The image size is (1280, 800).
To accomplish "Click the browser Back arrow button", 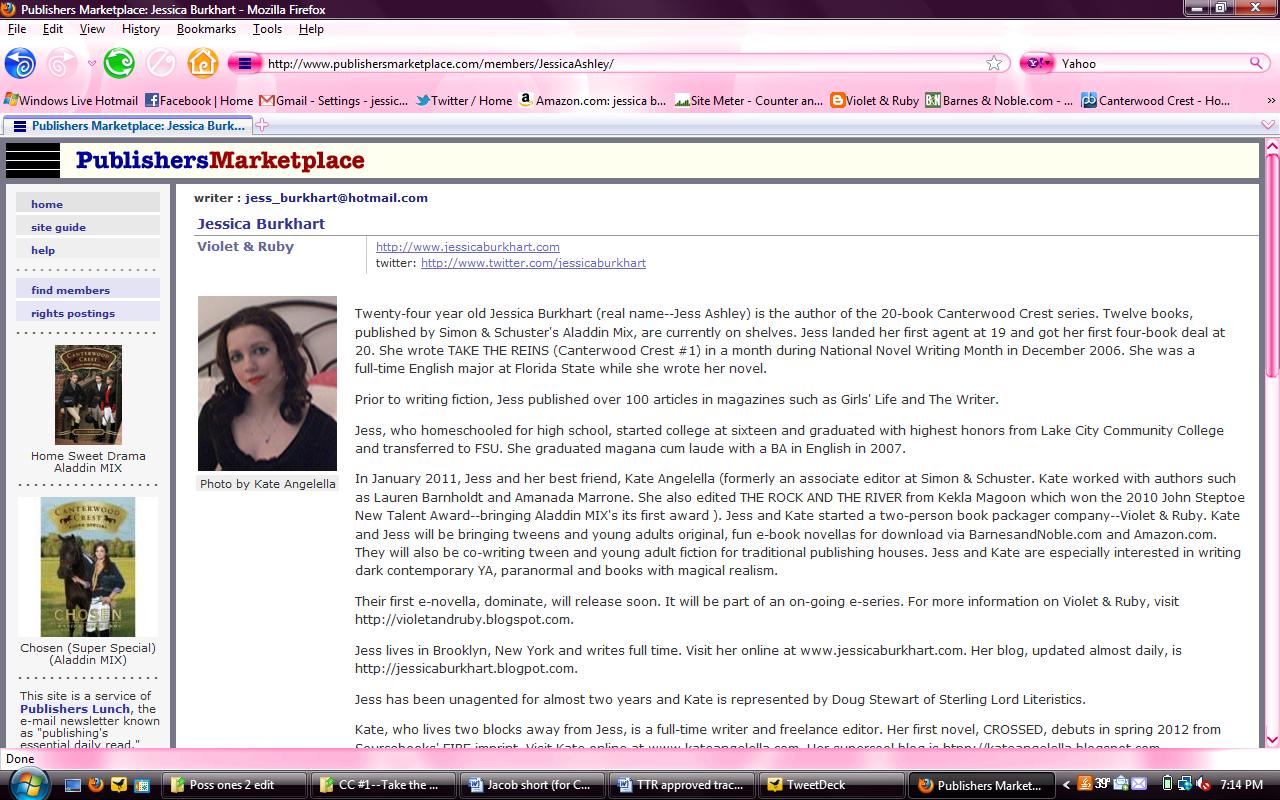I will [20, 63].
